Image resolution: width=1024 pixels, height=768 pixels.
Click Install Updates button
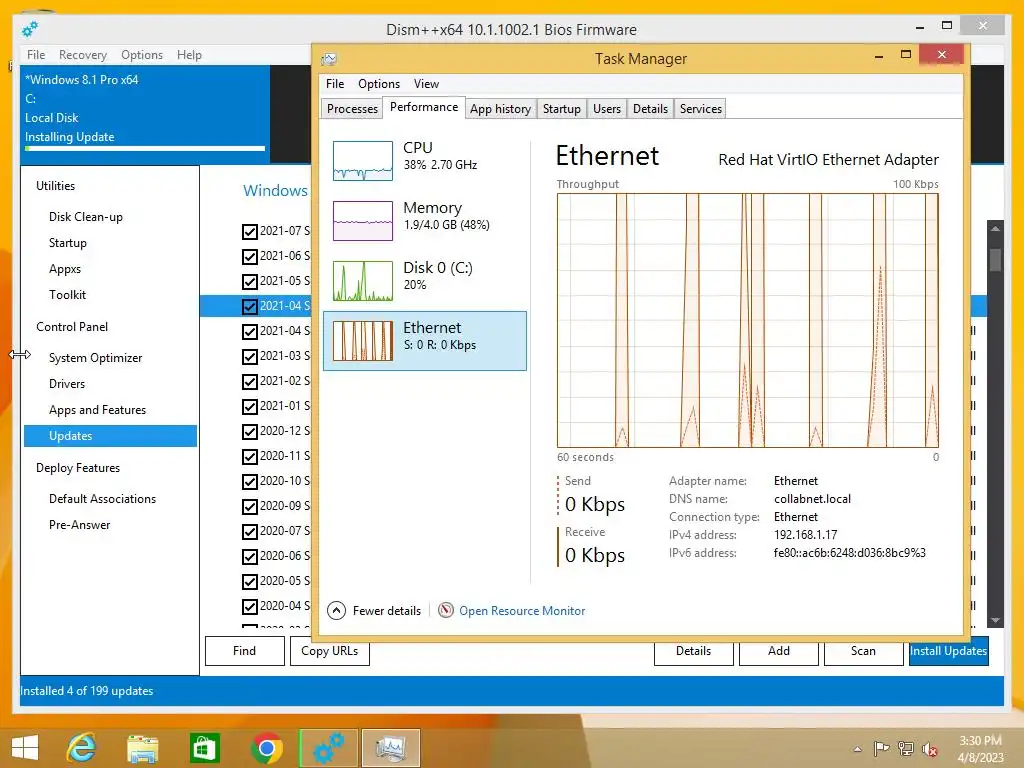coord(948,651)
